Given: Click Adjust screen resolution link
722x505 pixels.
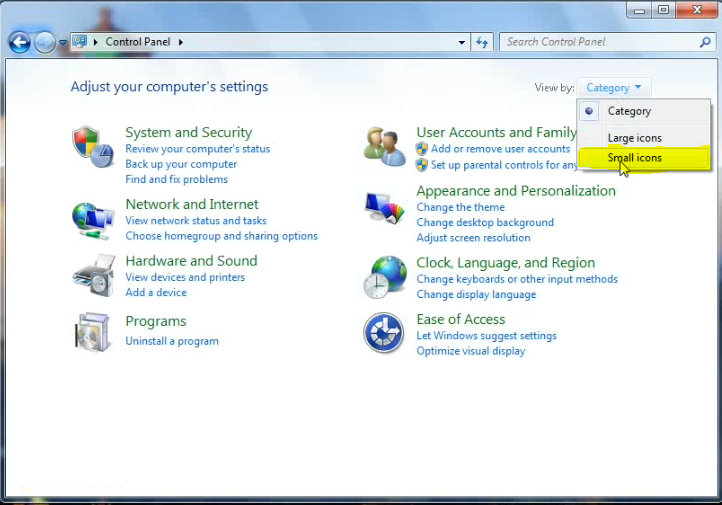Looking at the screenshot, I should (x=473, y=238).
